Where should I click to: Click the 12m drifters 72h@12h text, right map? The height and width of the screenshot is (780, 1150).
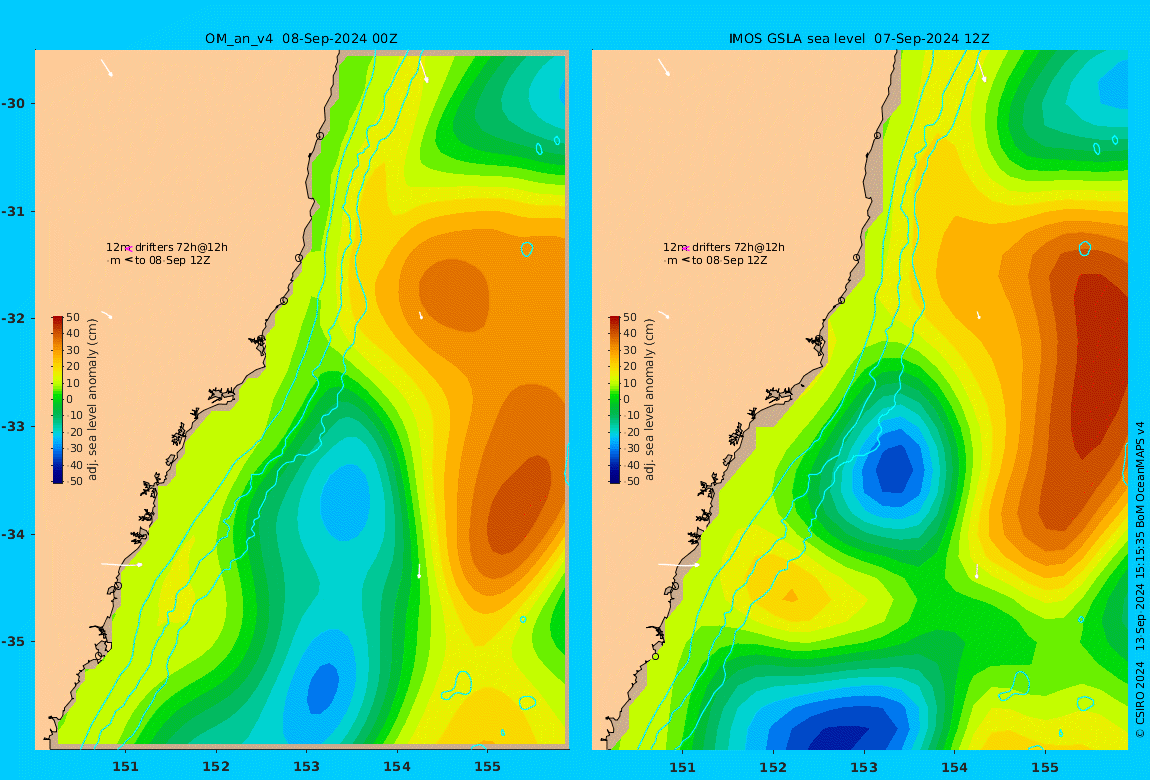click(x=724, y=248)
